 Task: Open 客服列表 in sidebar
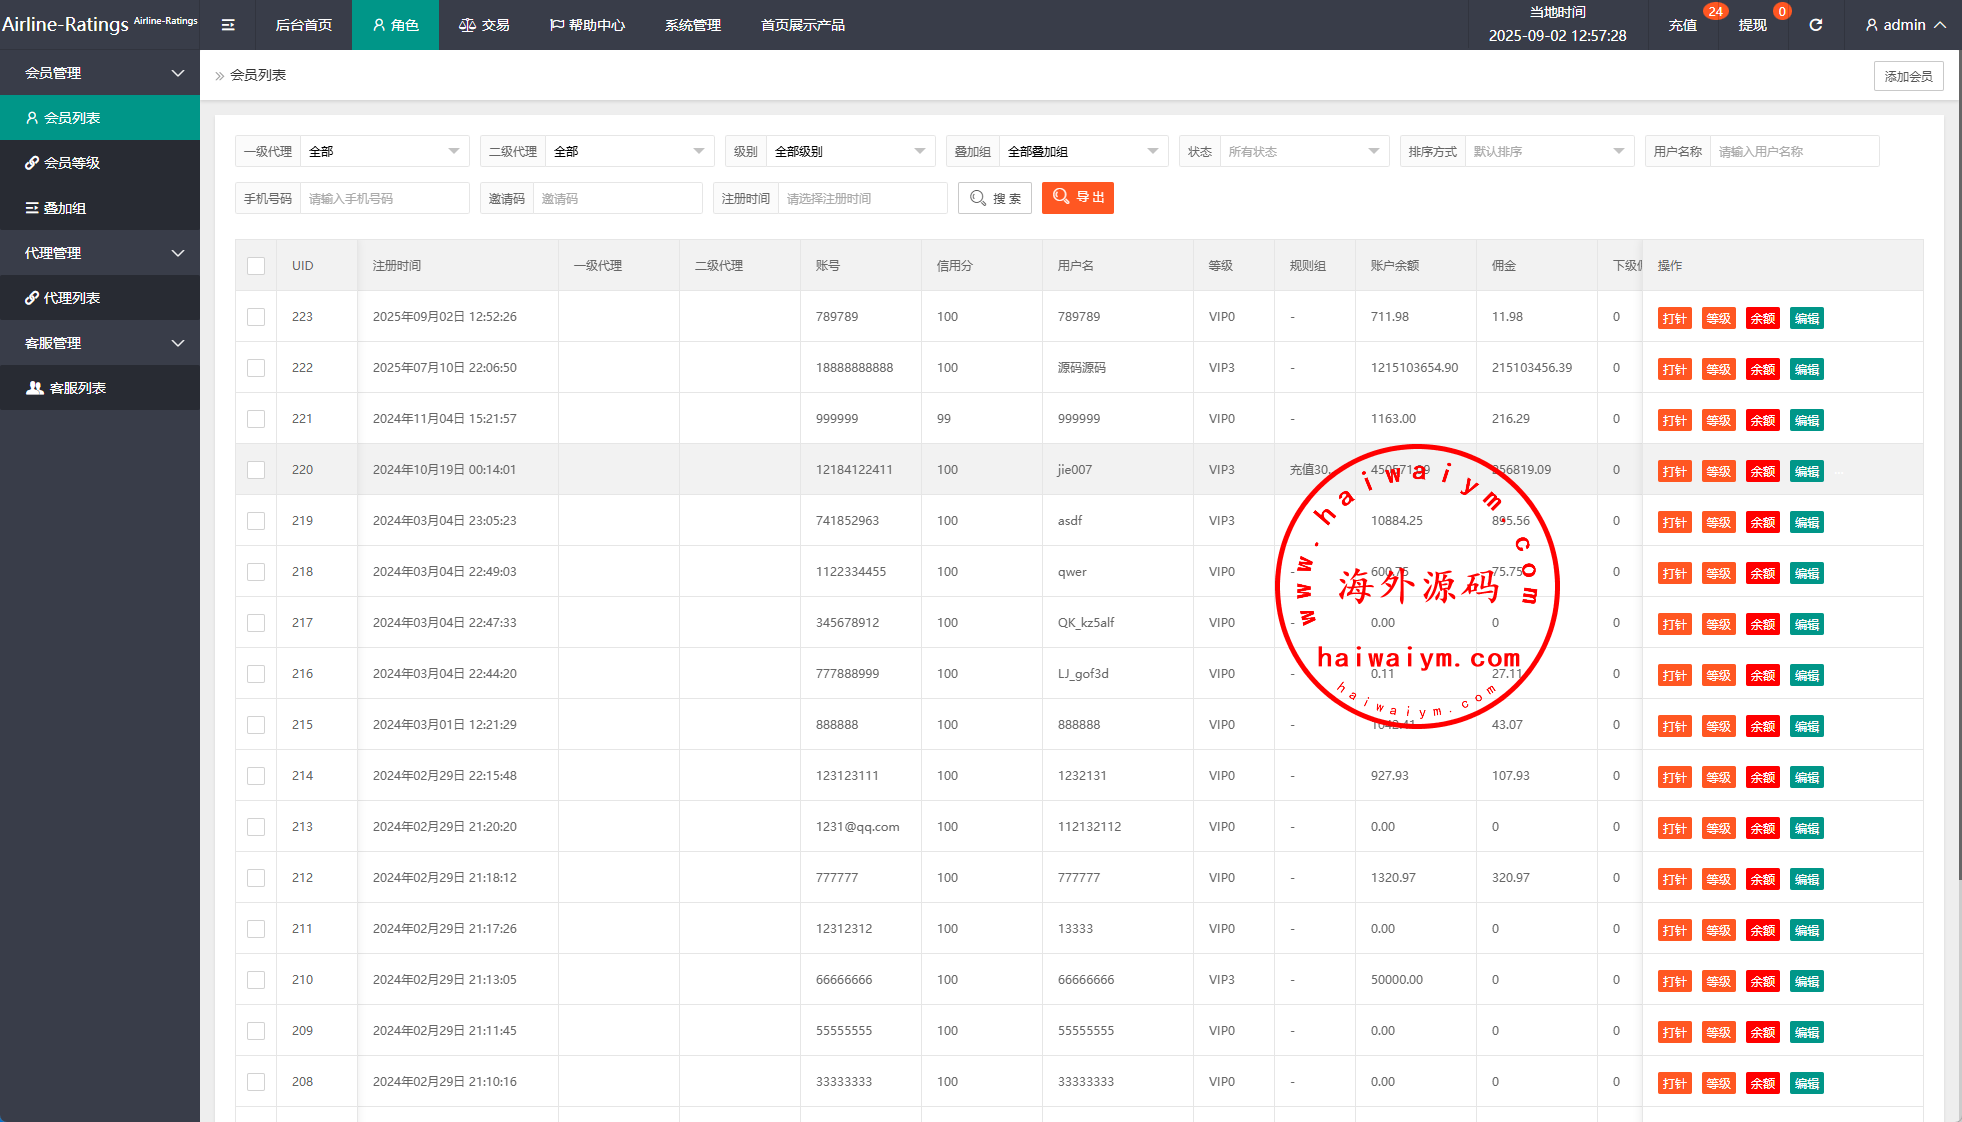coord(78,388)
